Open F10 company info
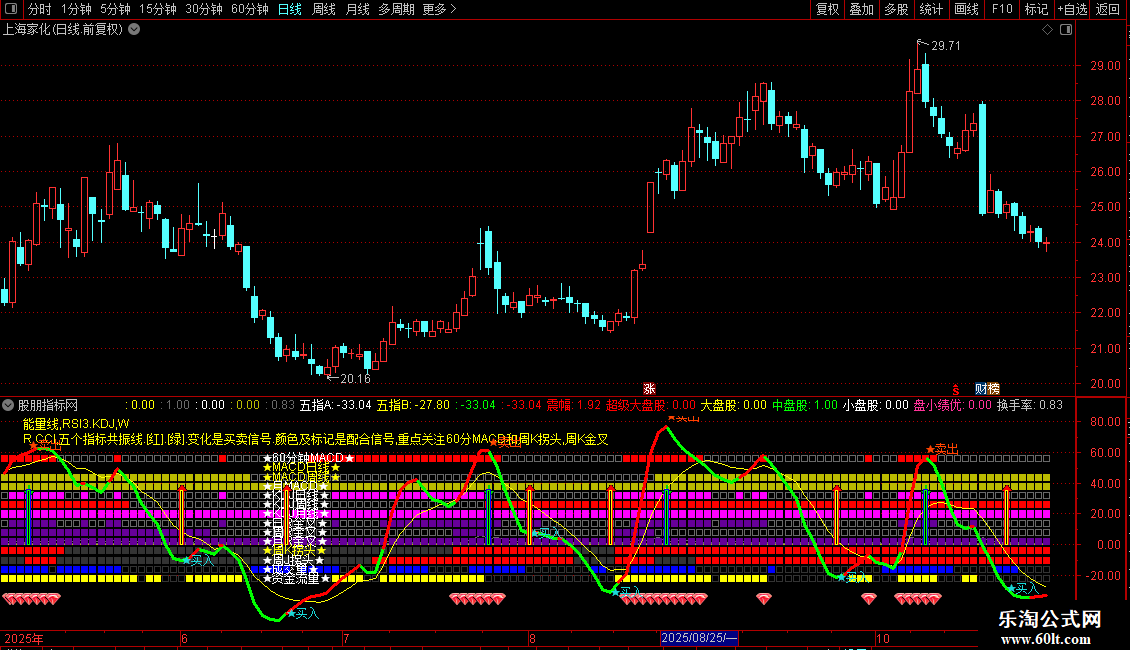The width and height of the screenshot is (1130, 650). point(1002,9)
